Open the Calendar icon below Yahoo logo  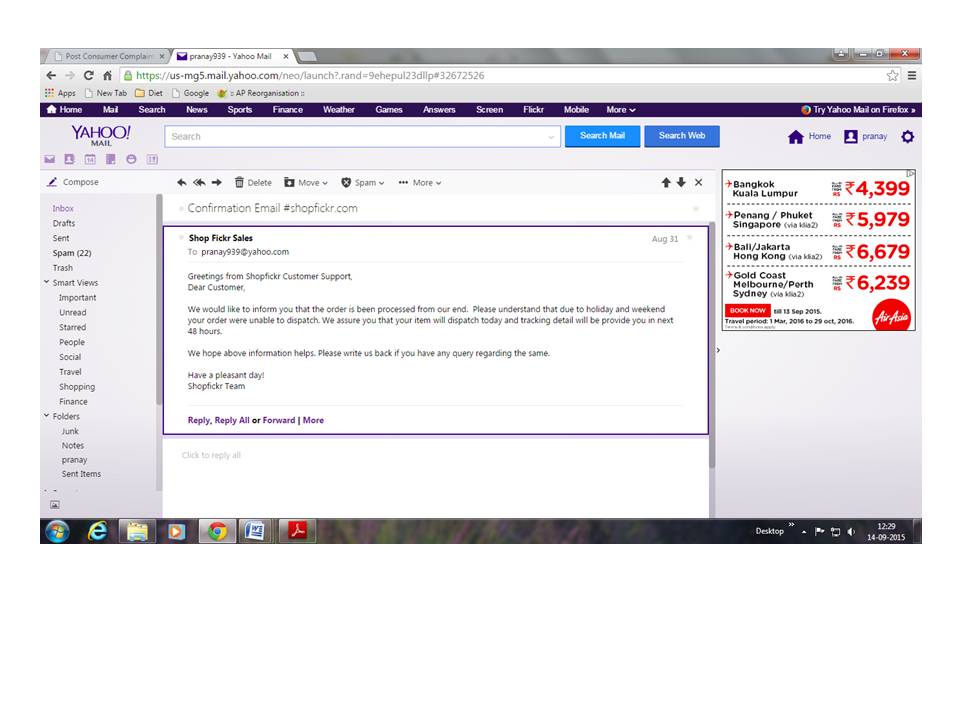pos(89,159)
